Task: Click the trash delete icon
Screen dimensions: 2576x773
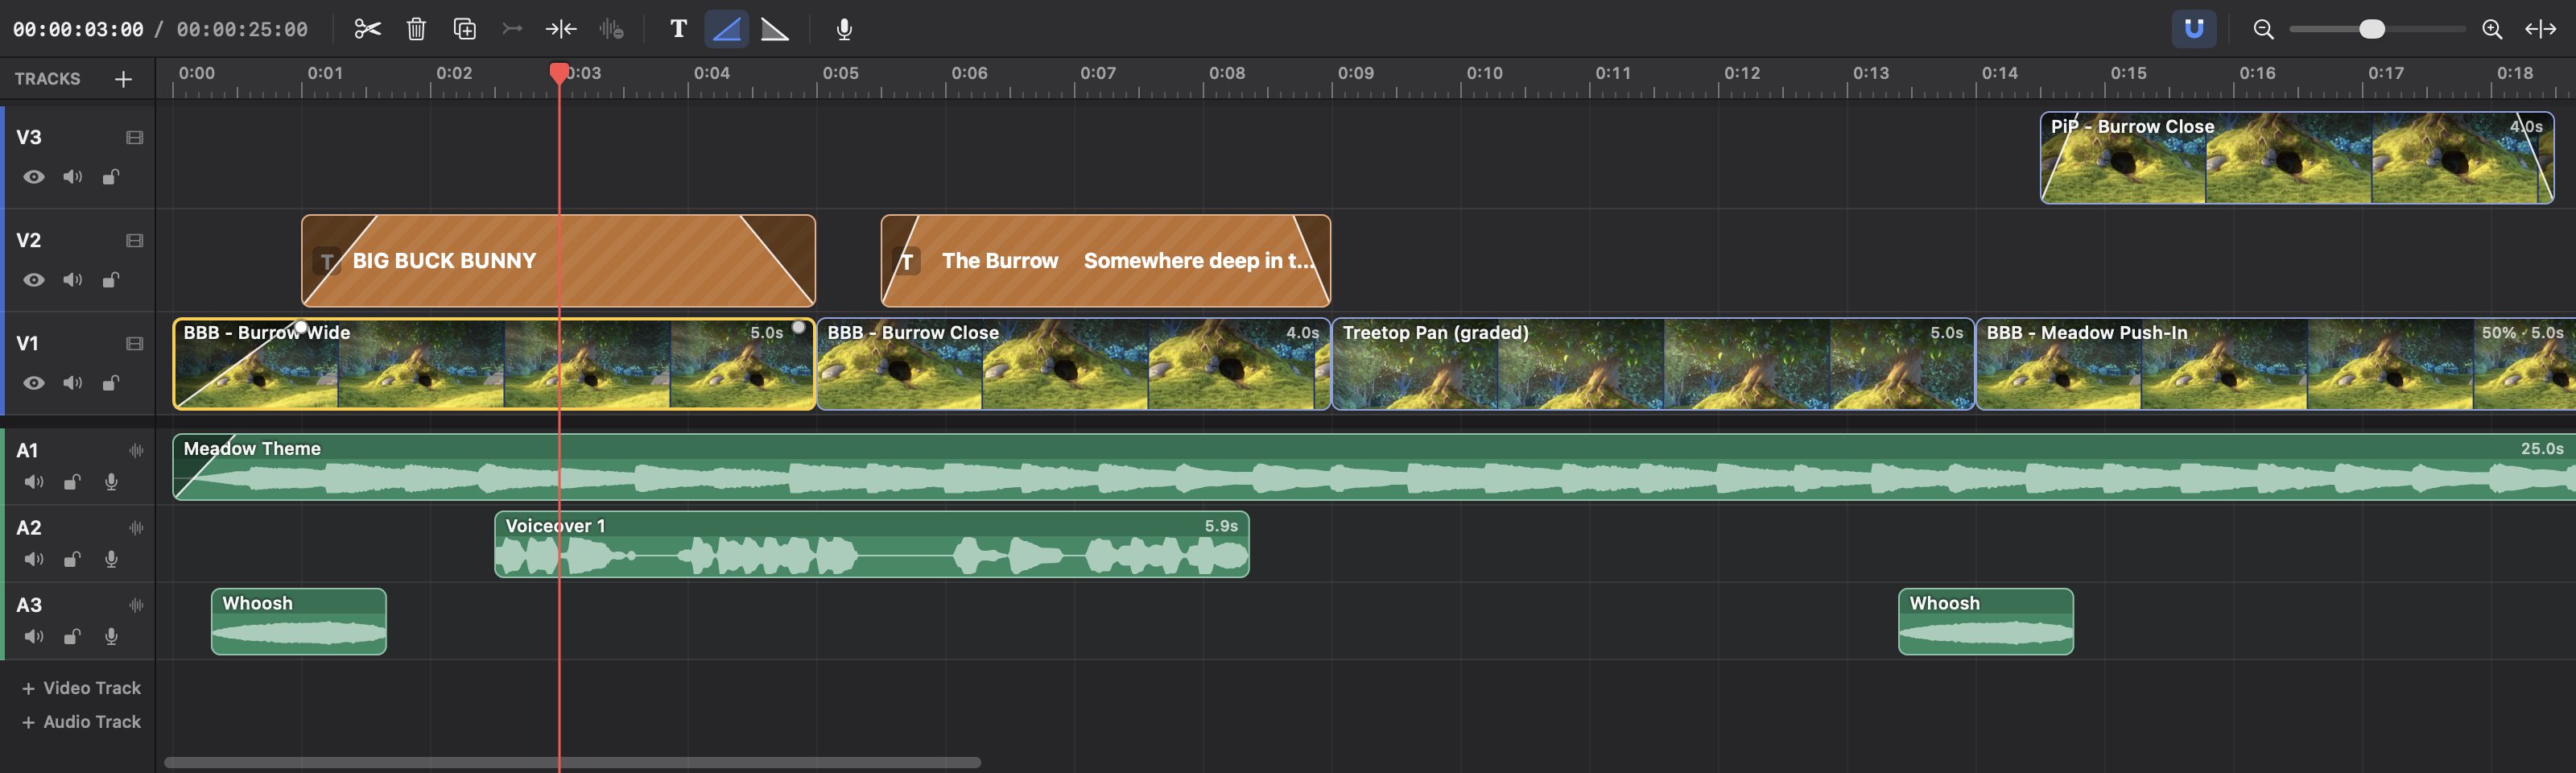Action: 416,29
